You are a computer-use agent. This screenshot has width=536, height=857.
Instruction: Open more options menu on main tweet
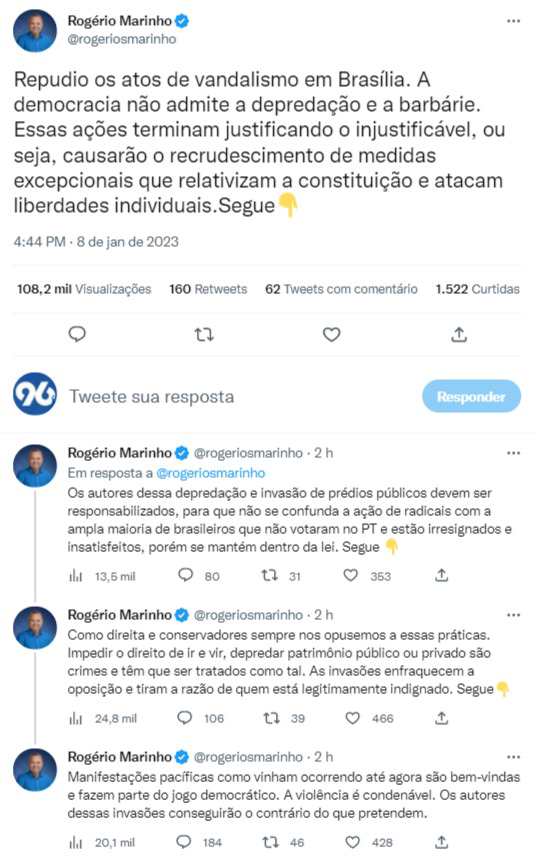pyautogui.click(x=513, y=21)
